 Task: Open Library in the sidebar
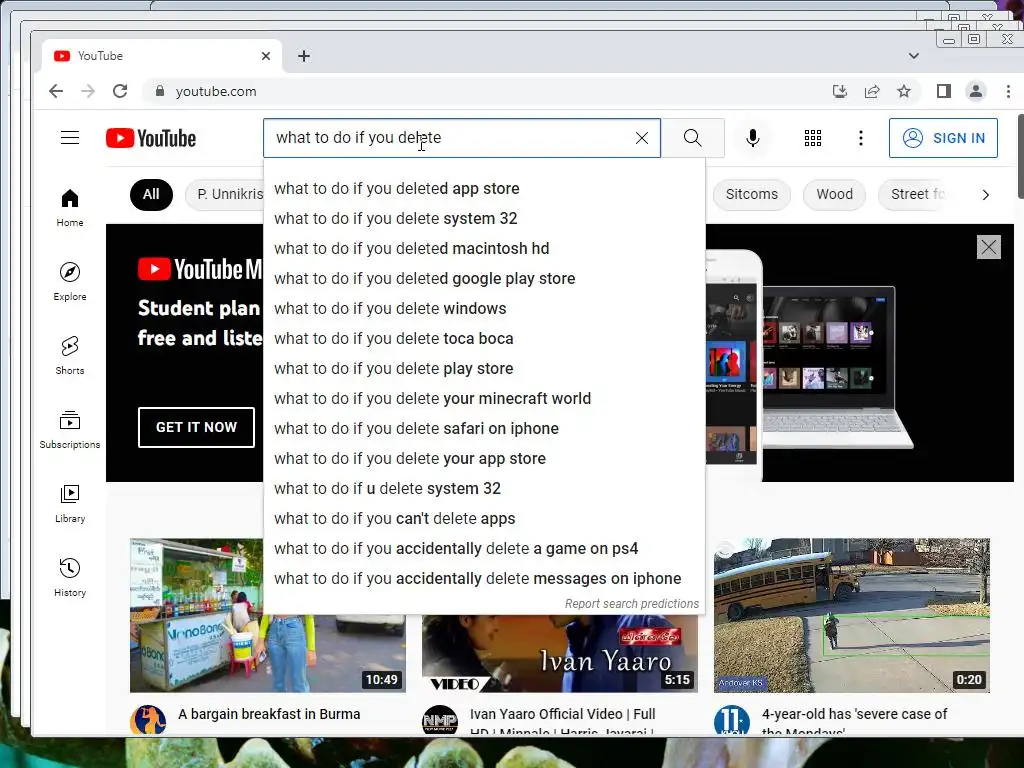[70, 503]
